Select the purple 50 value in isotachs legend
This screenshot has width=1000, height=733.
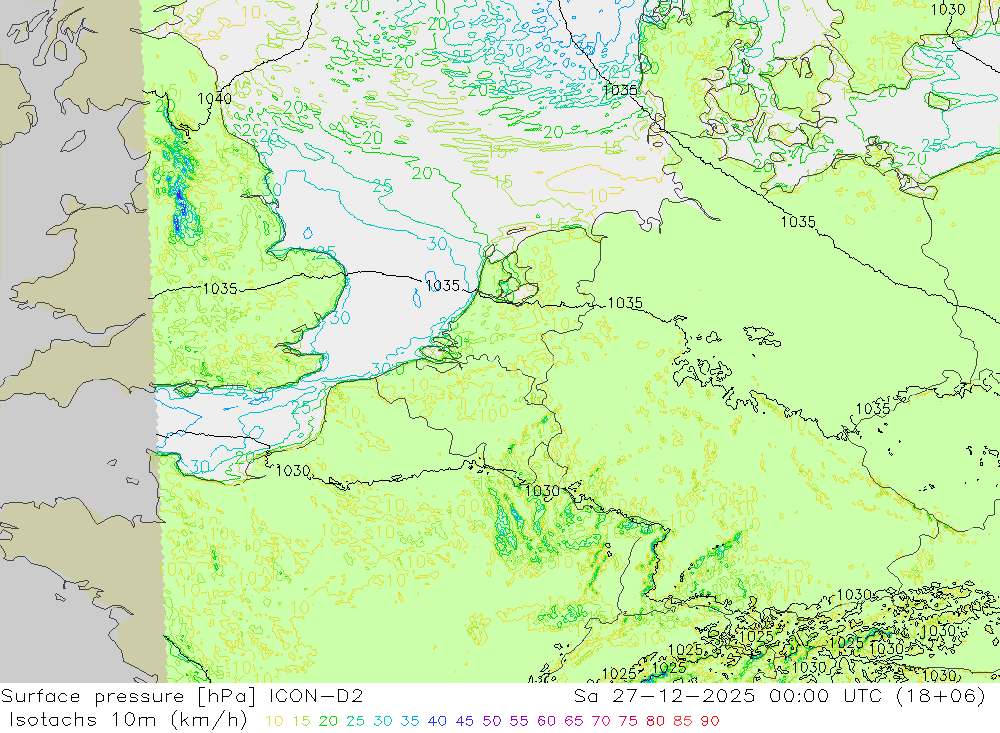pos(492,721)
